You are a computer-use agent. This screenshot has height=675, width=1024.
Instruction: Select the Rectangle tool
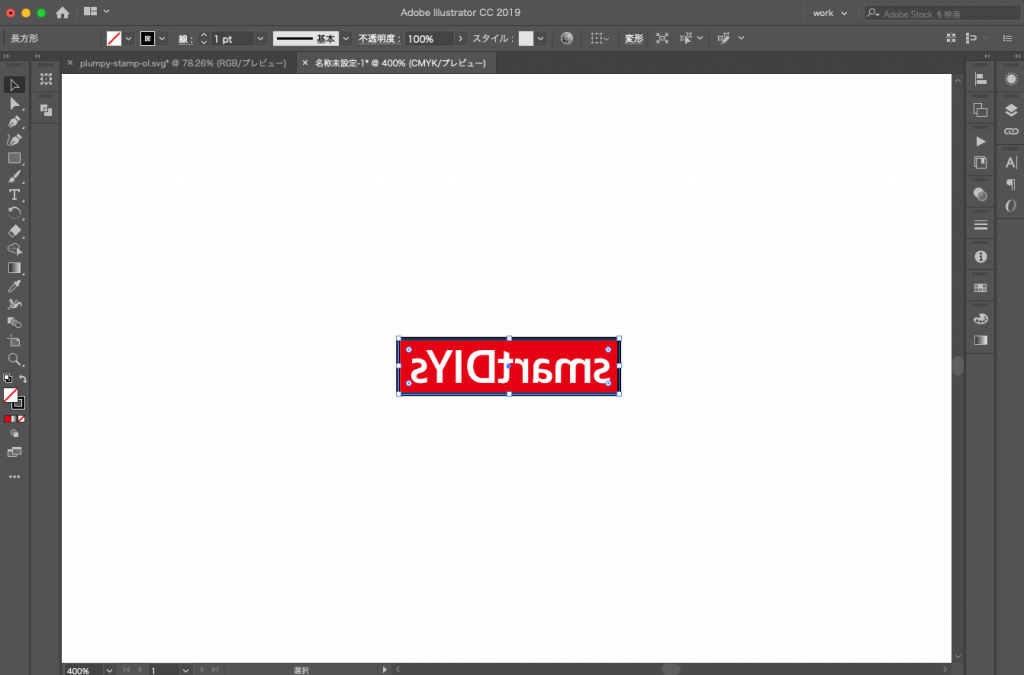point(14,158)
